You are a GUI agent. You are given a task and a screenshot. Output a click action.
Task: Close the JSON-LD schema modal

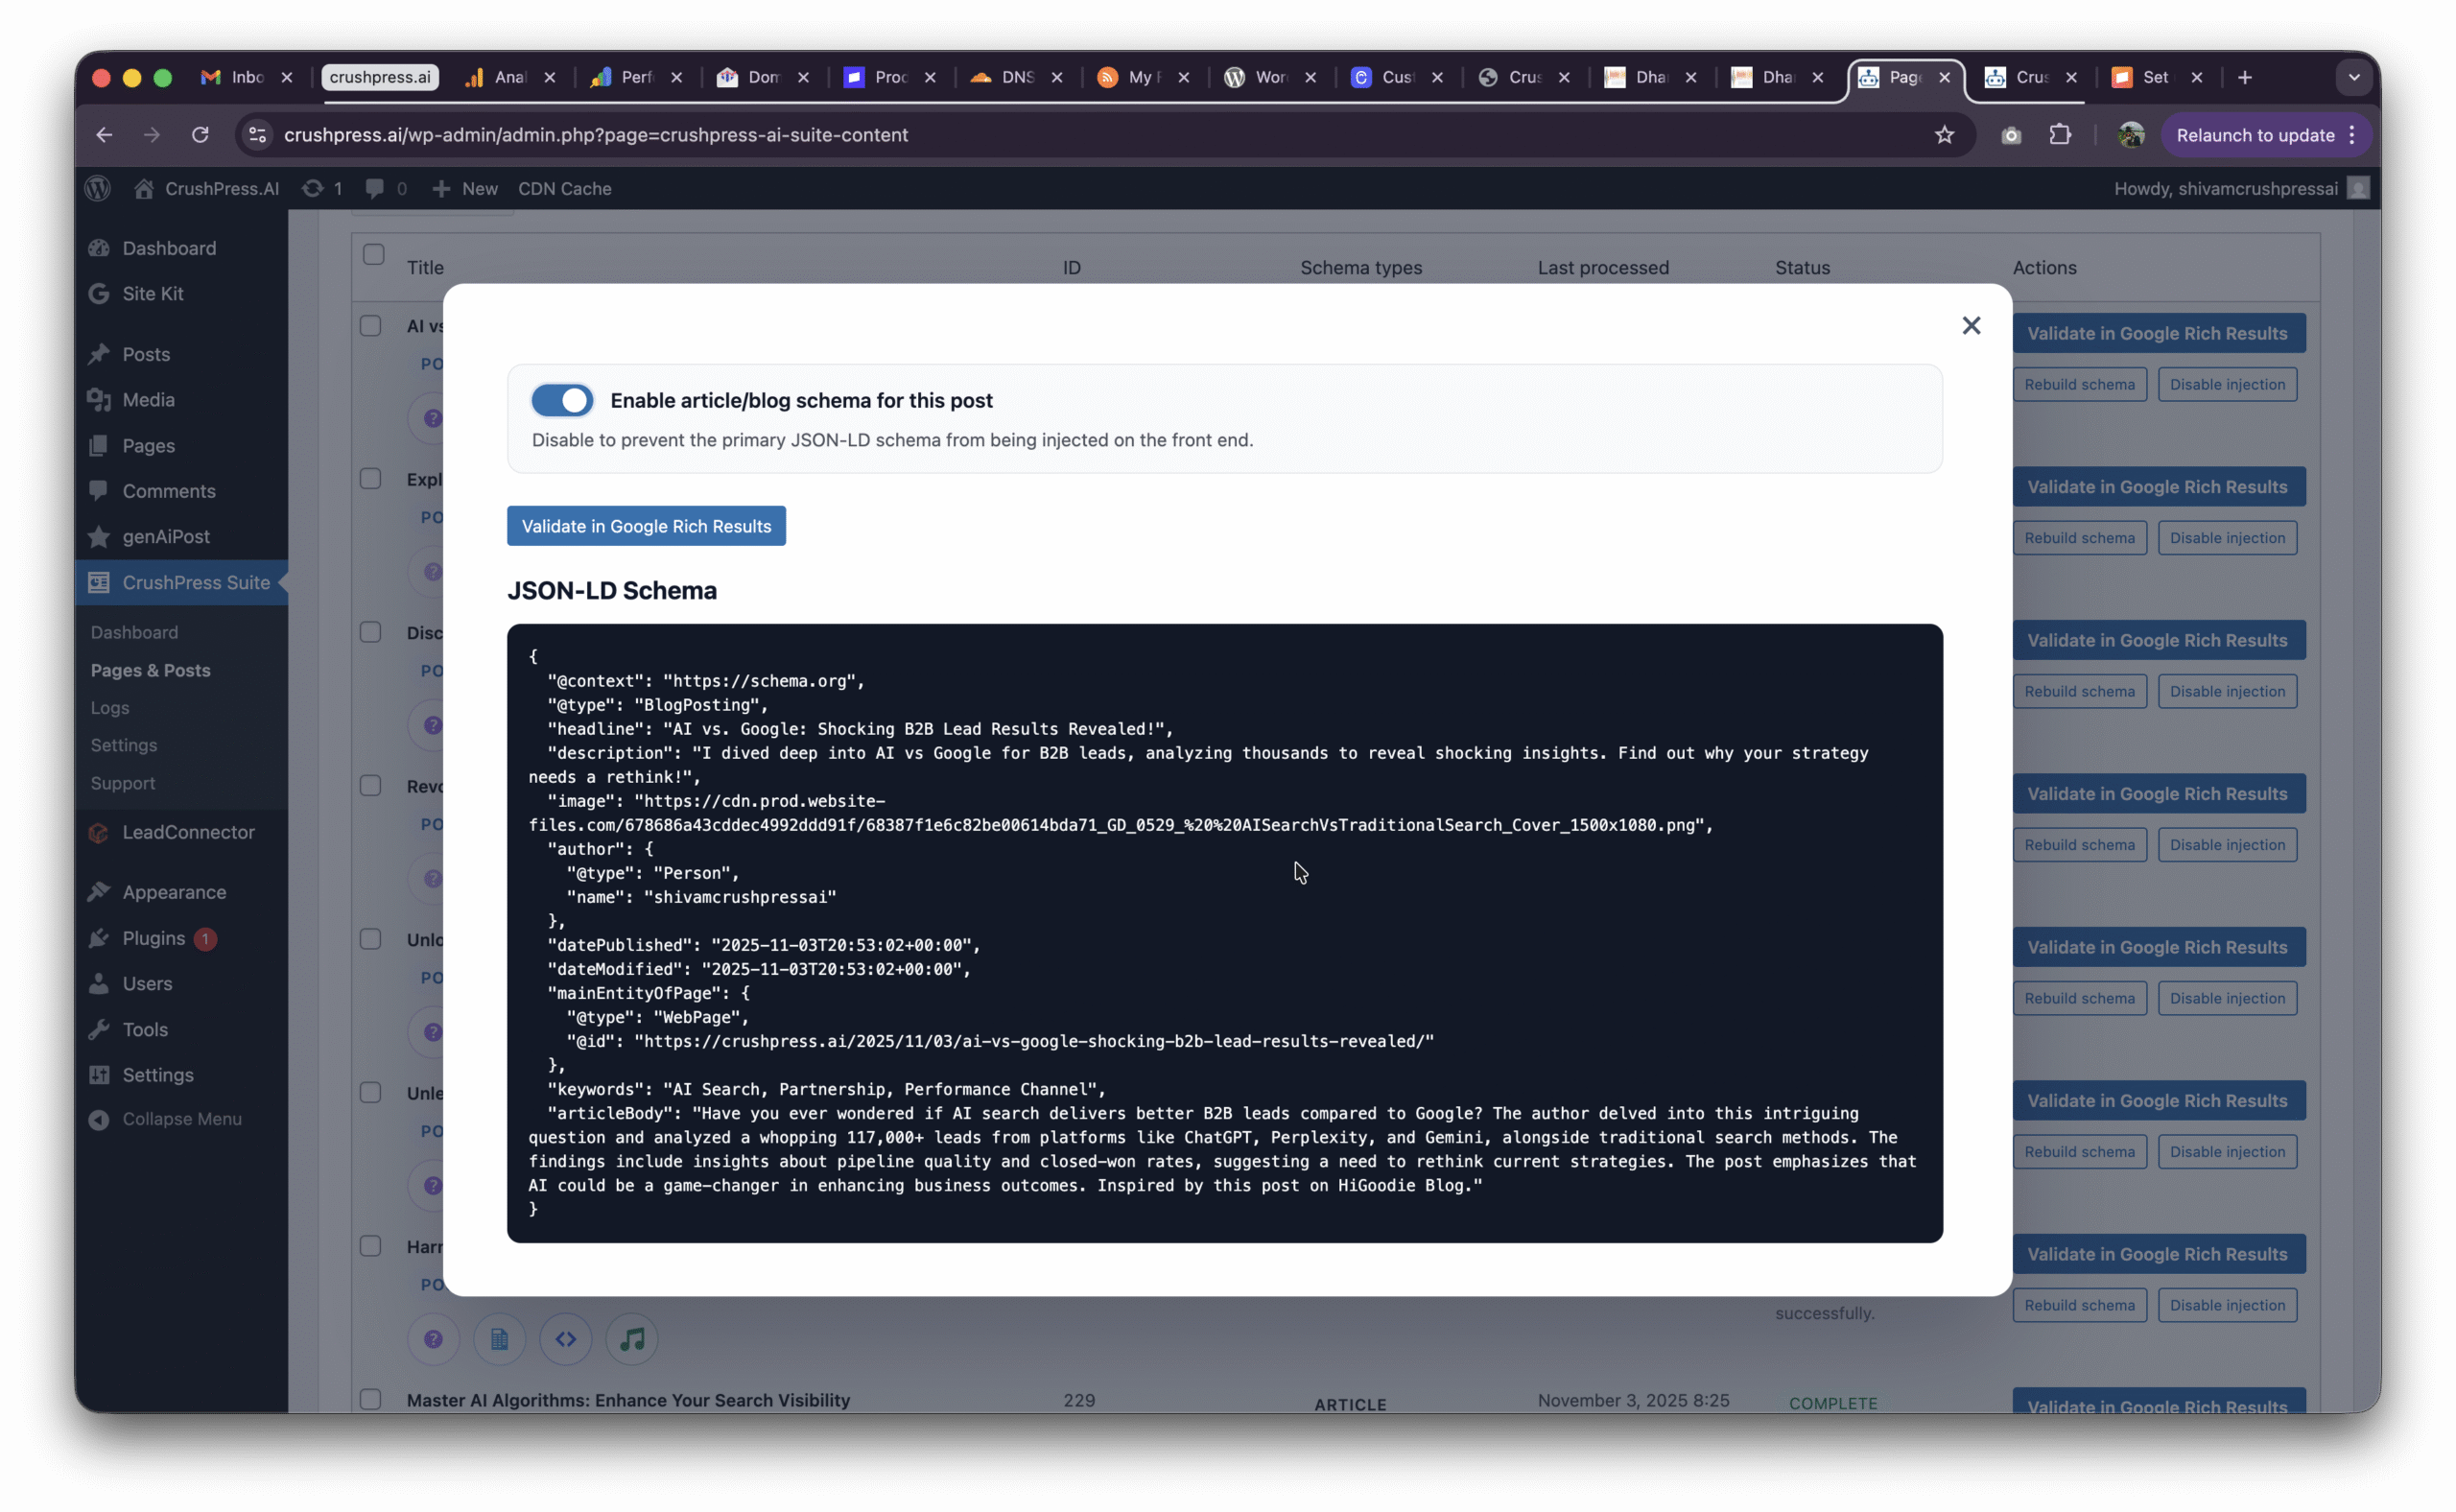[x=1971, y=326]
